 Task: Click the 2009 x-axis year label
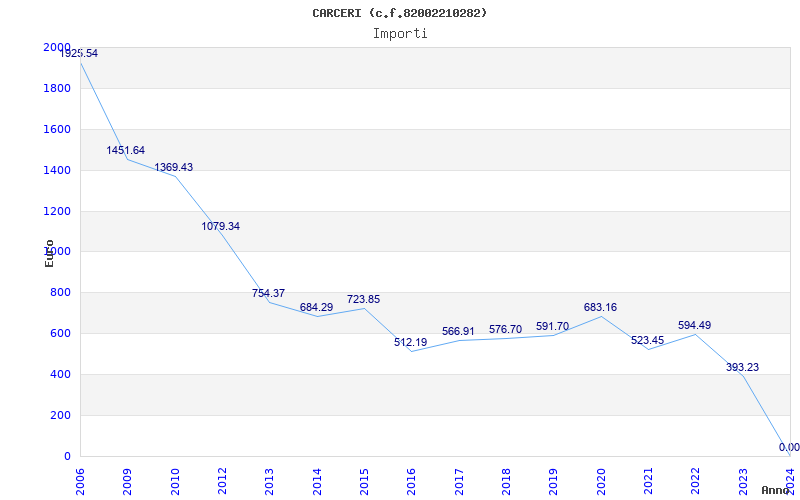click(x=127, y=483)
